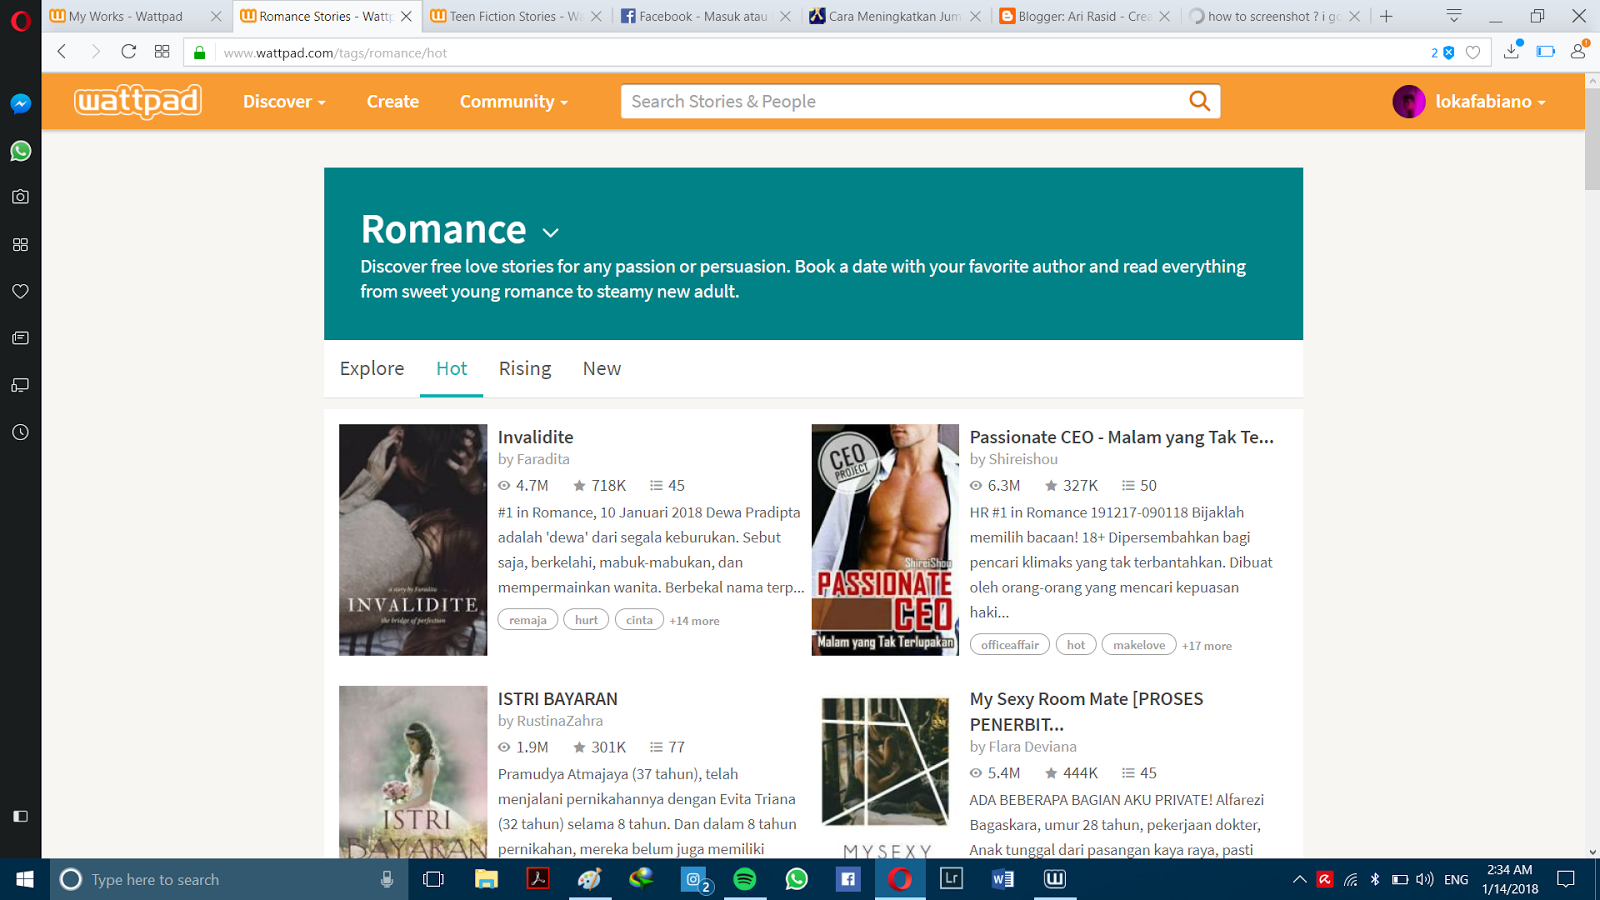Open battery saver icon
This screenshot has height=900, width=1600.
coord(1546,52)
